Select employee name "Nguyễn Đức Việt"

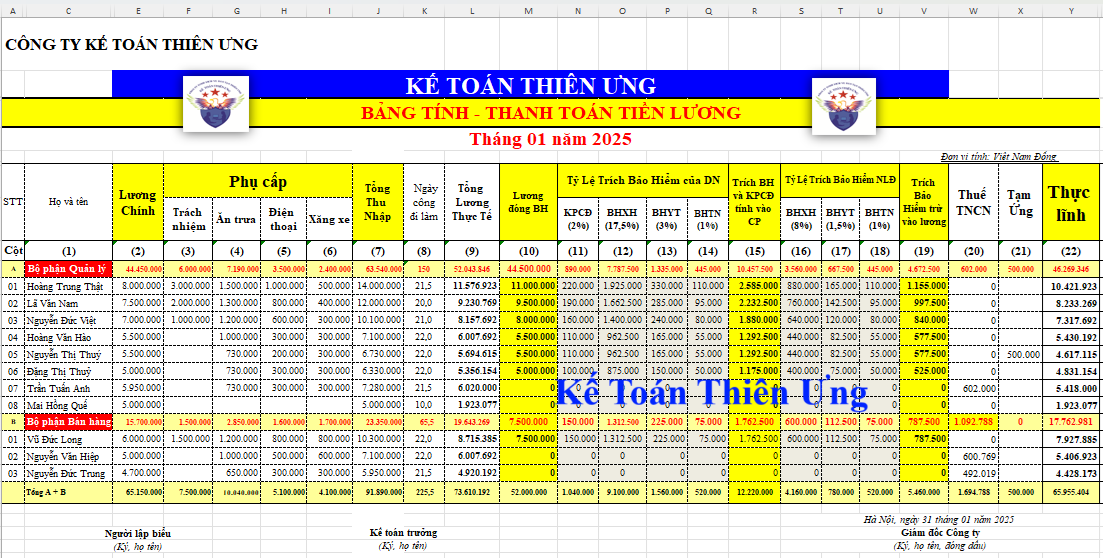pos(68,320)
